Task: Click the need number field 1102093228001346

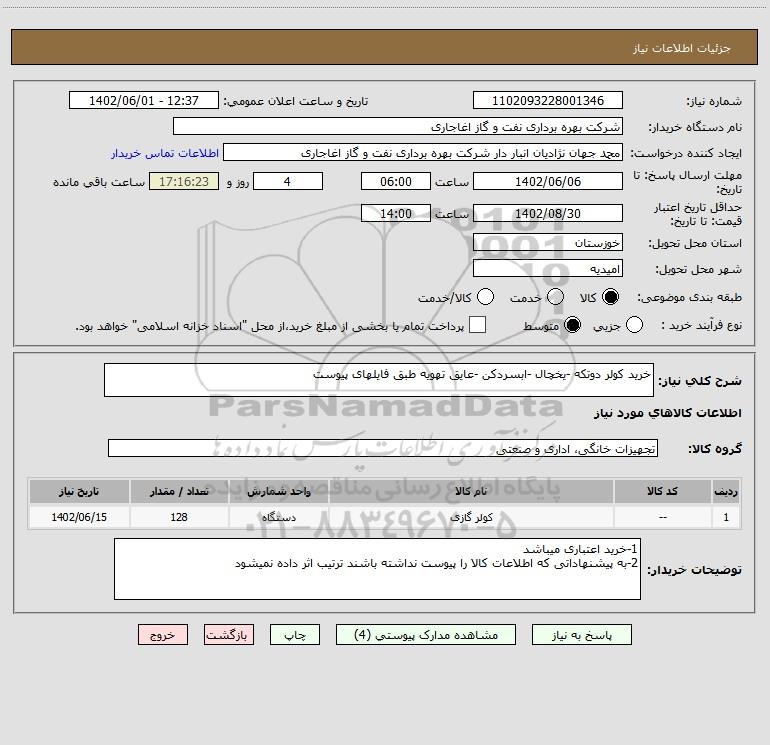Action: tap(548, 101)
